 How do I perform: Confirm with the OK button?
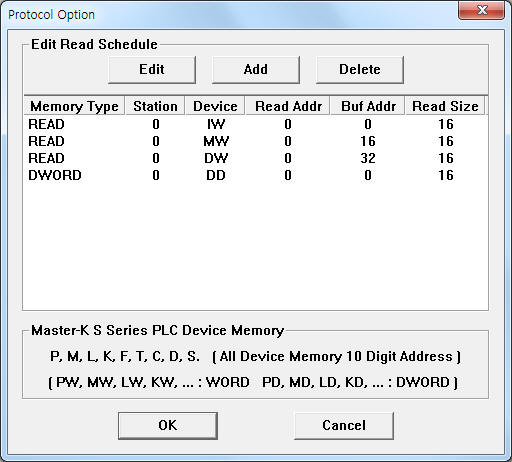[x=168, y=426]
